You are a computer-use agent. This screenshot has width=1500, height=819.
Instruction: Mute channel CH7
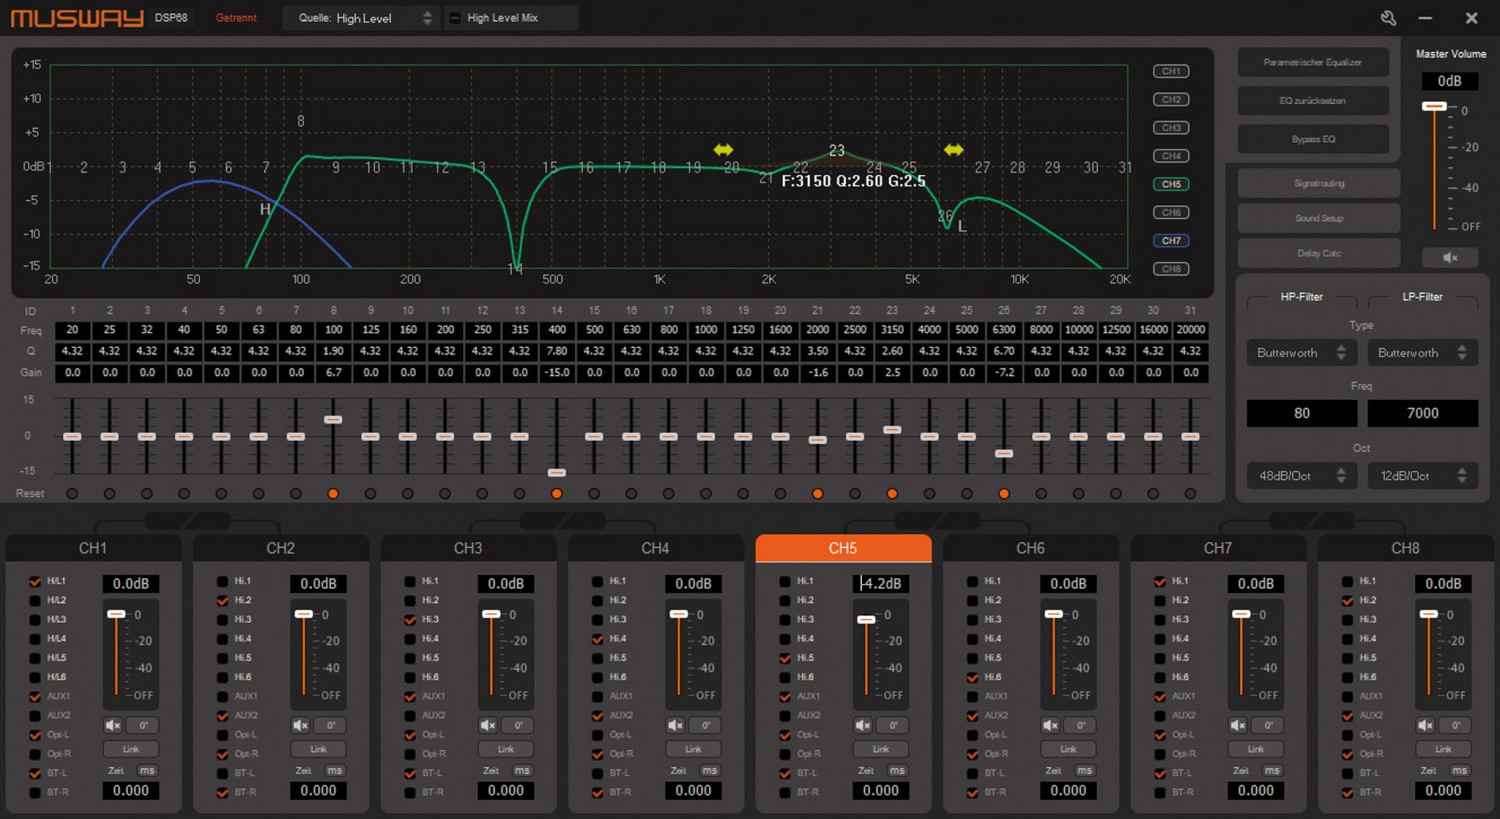(1238, 725)
